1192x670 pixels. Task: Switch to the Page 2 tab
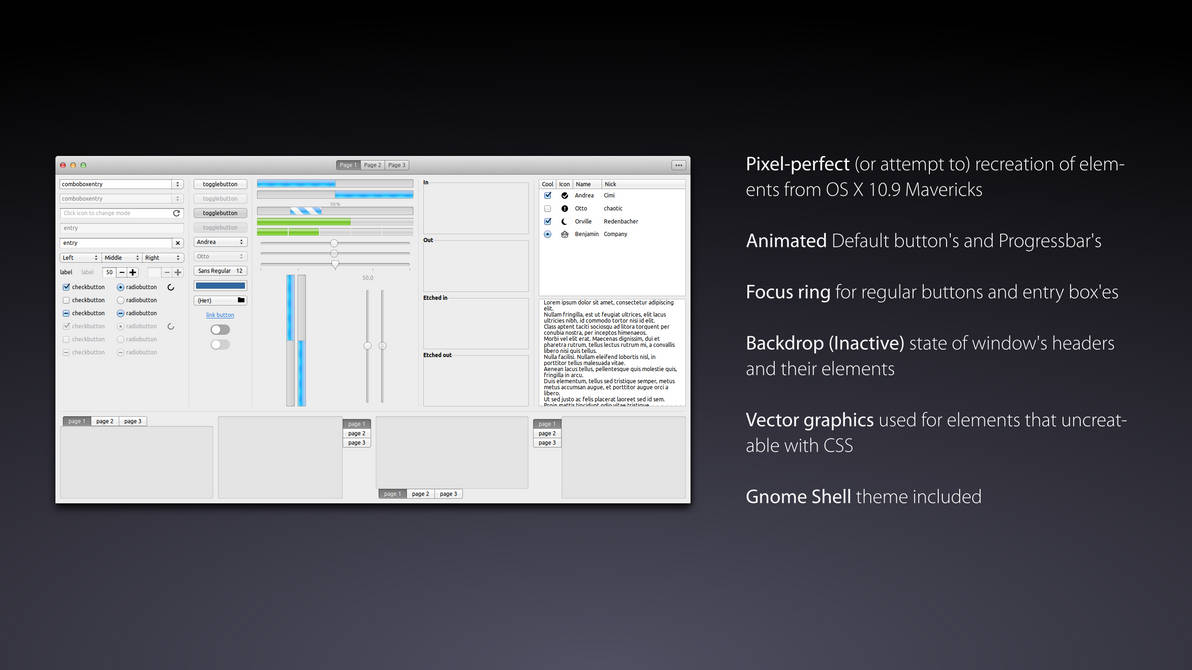tap(371, 165)
